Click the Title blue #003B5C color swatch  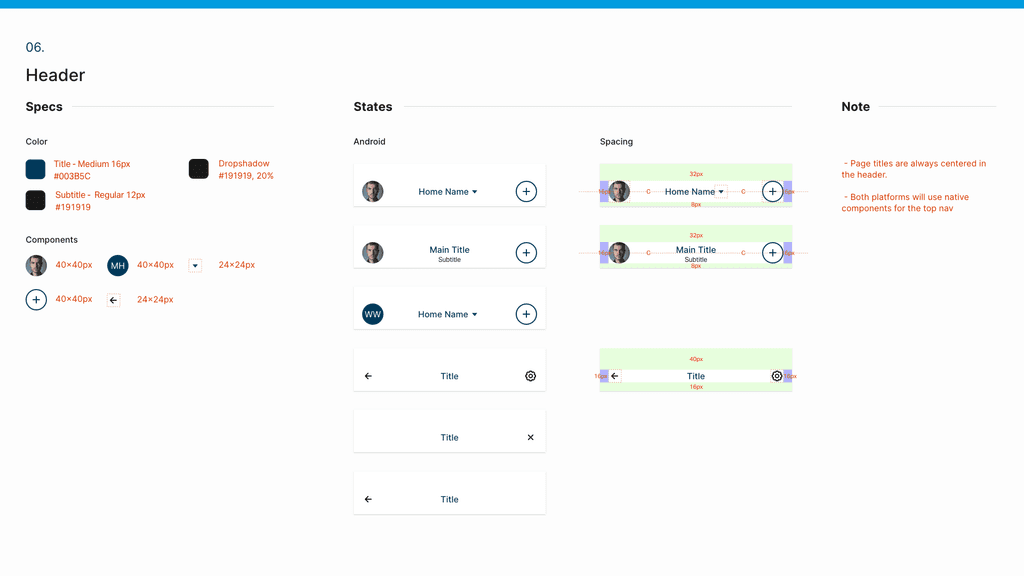(35, 169)
